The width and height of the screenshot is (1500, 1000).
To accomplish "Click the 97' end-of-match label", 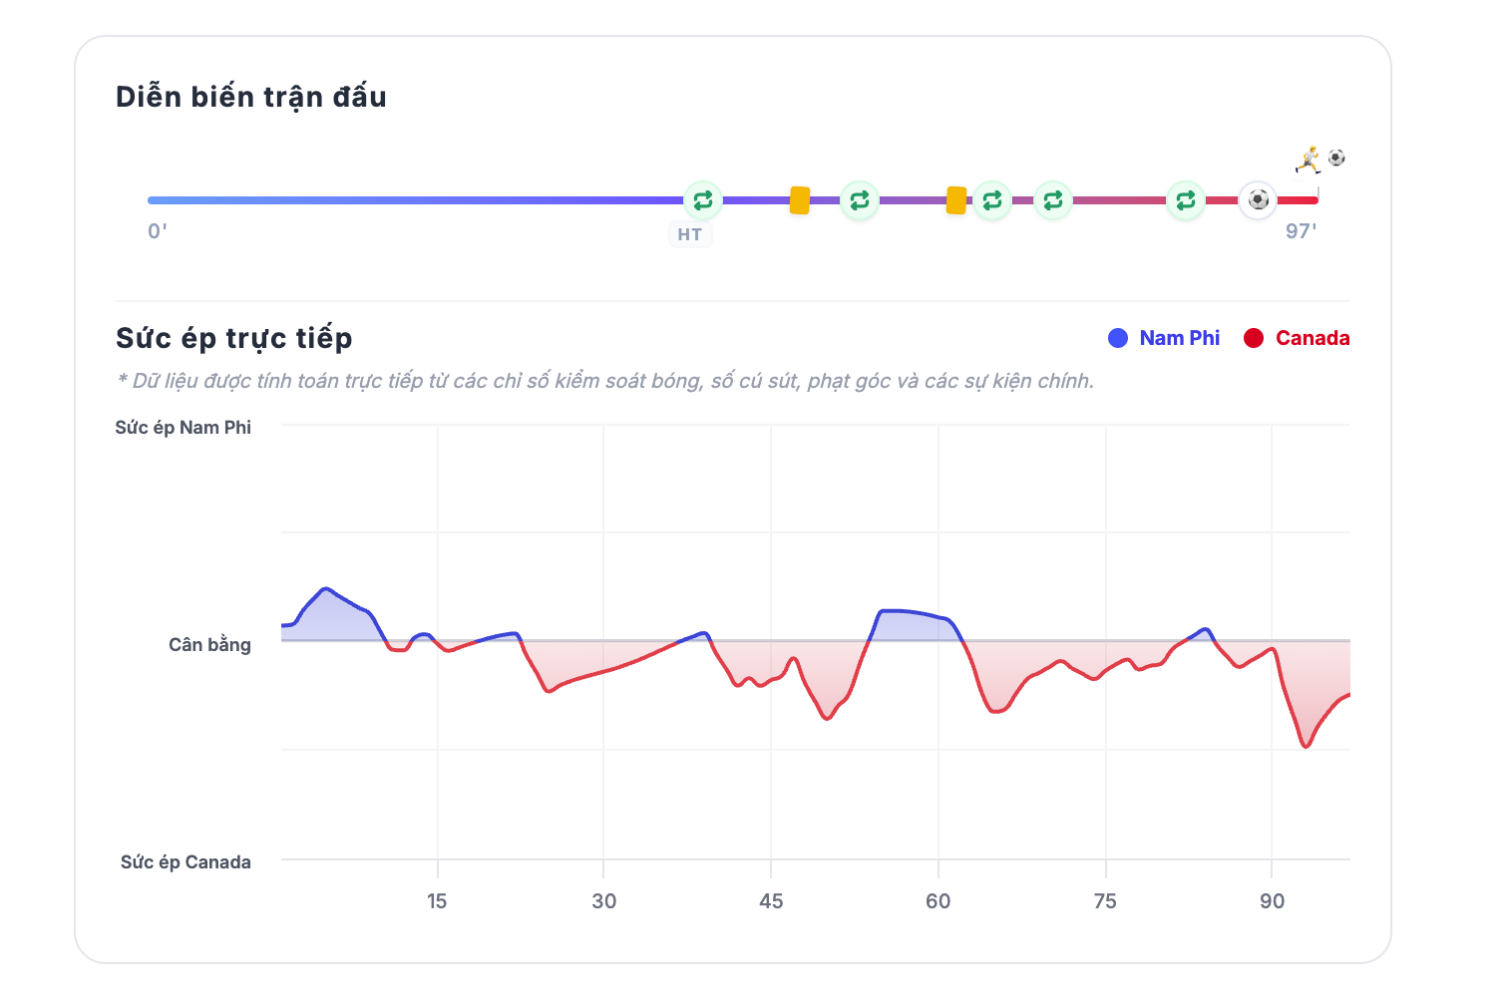I will click(1301, 231).
